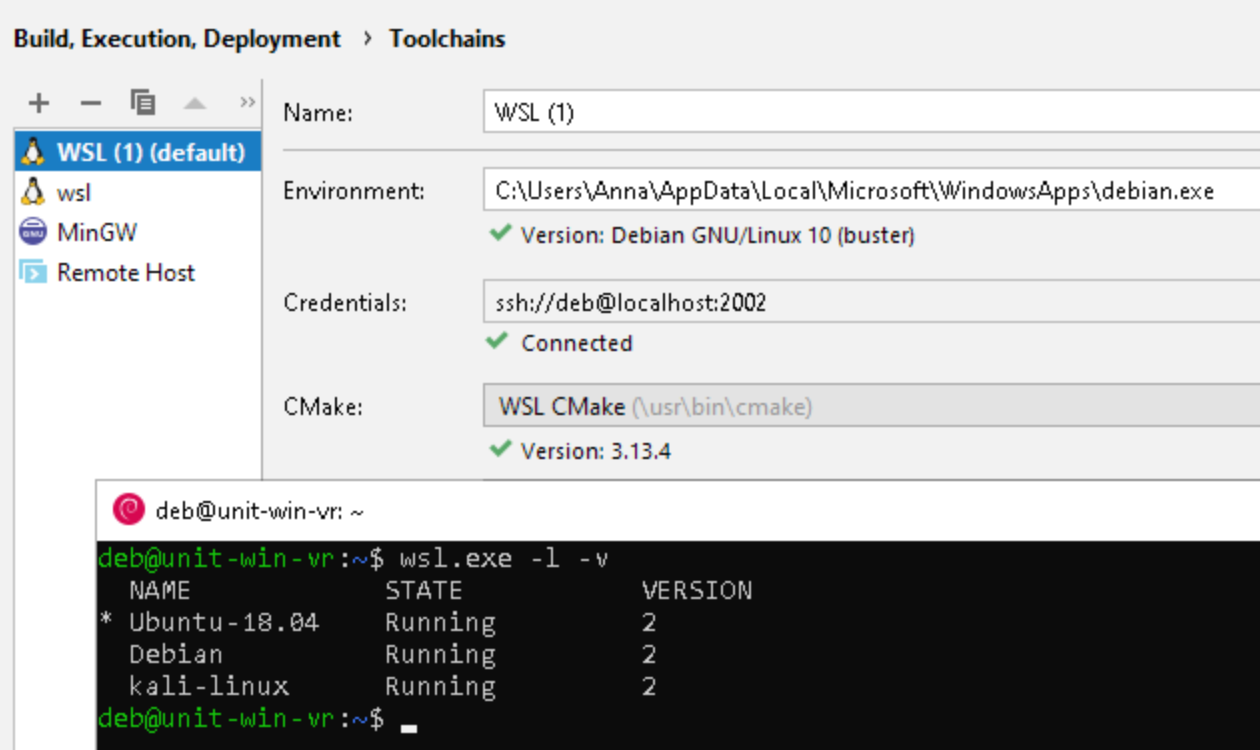Select the MinGW toolchain
Screen dimensions: 1260x750
(x=138, y=232)
